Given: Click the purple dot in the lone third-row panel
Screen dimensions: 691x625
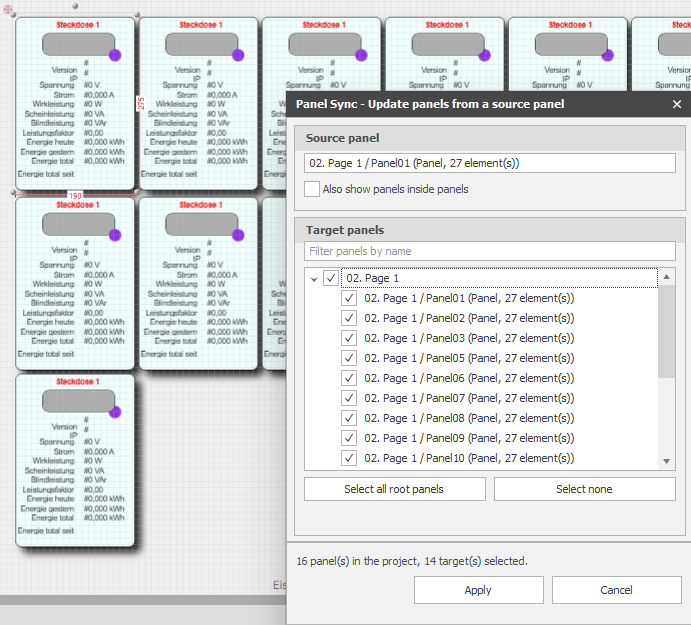Looking at the screenshot, I should click(115, 412).
